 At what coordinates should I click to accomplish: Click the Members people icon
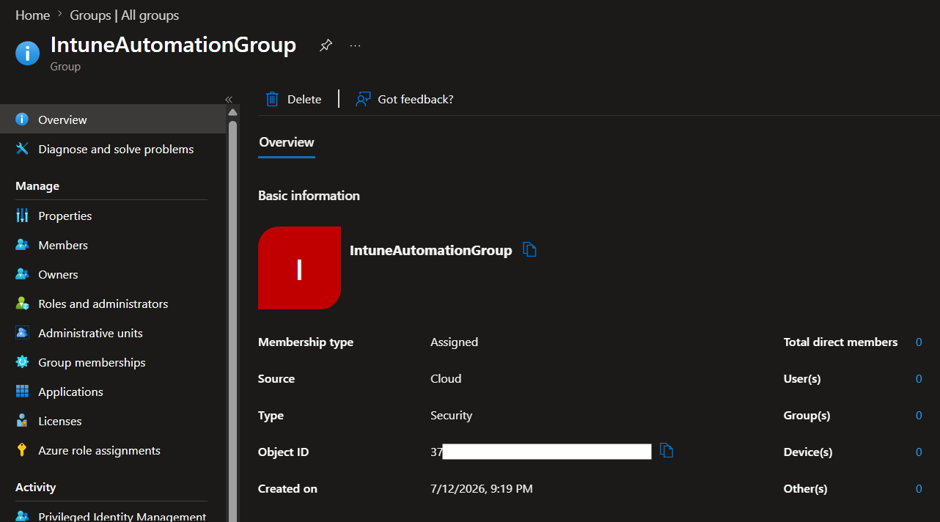[x=22, y=245]
